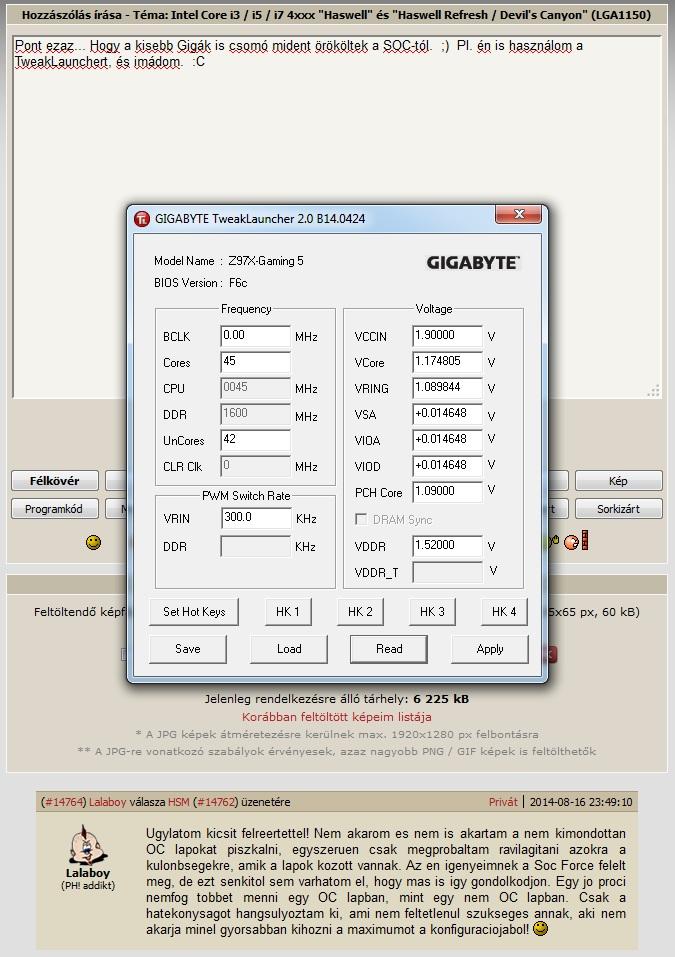Click the VDDR voltage field
Screen dimensions: 675x957
[x=447, y=546]
